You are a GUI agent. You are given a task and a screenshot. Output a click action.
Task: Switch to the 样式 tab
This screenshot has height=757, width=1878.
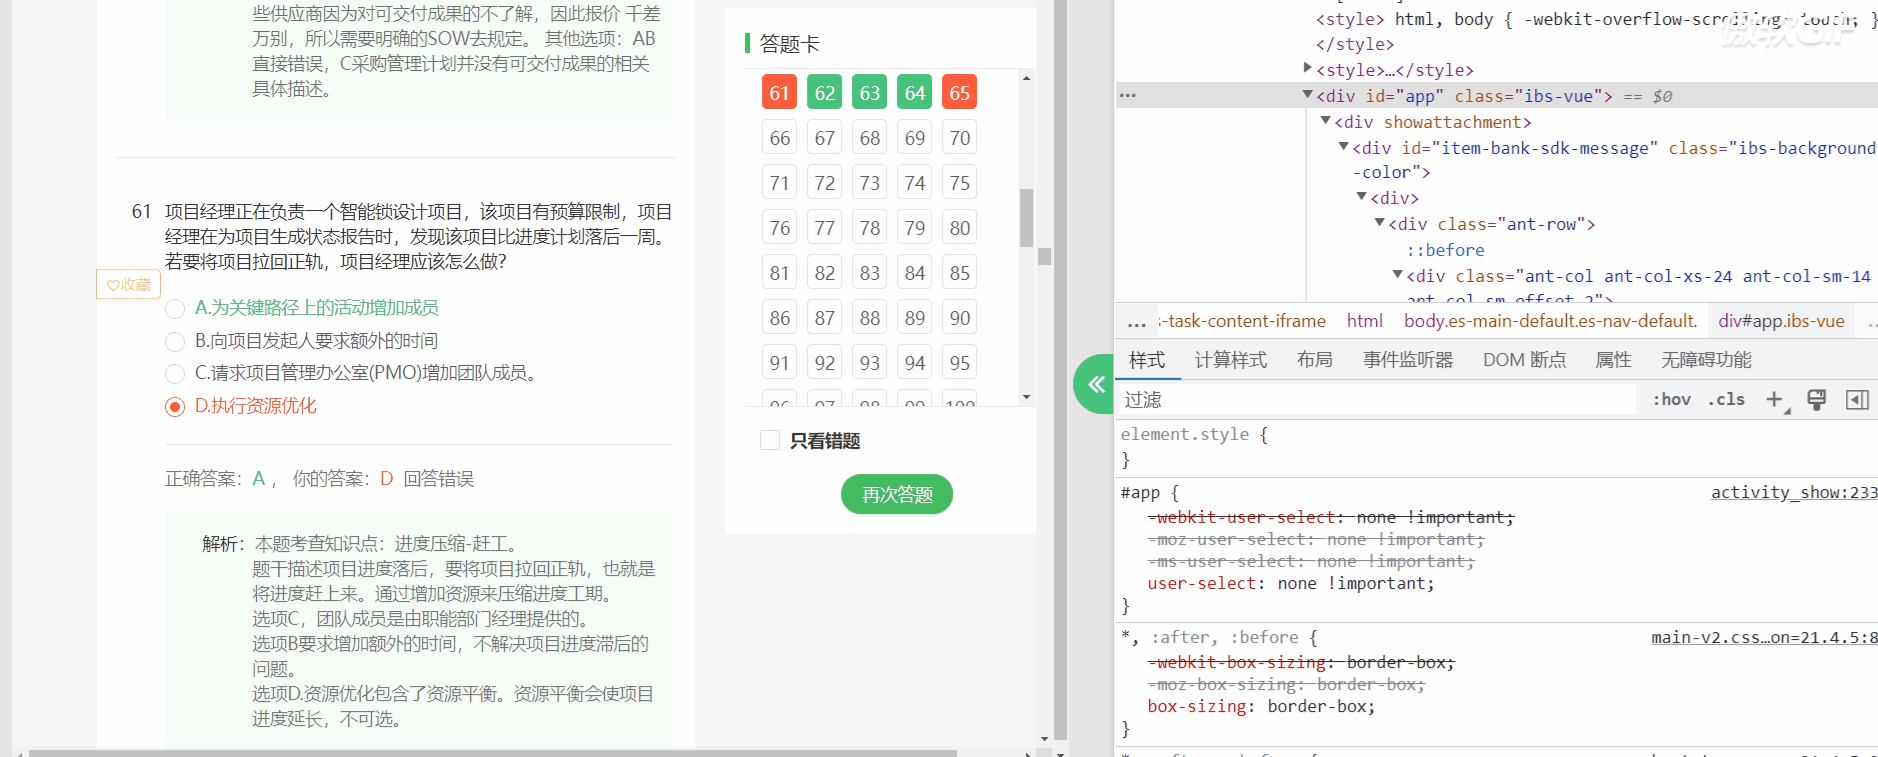click(1147, 360)
